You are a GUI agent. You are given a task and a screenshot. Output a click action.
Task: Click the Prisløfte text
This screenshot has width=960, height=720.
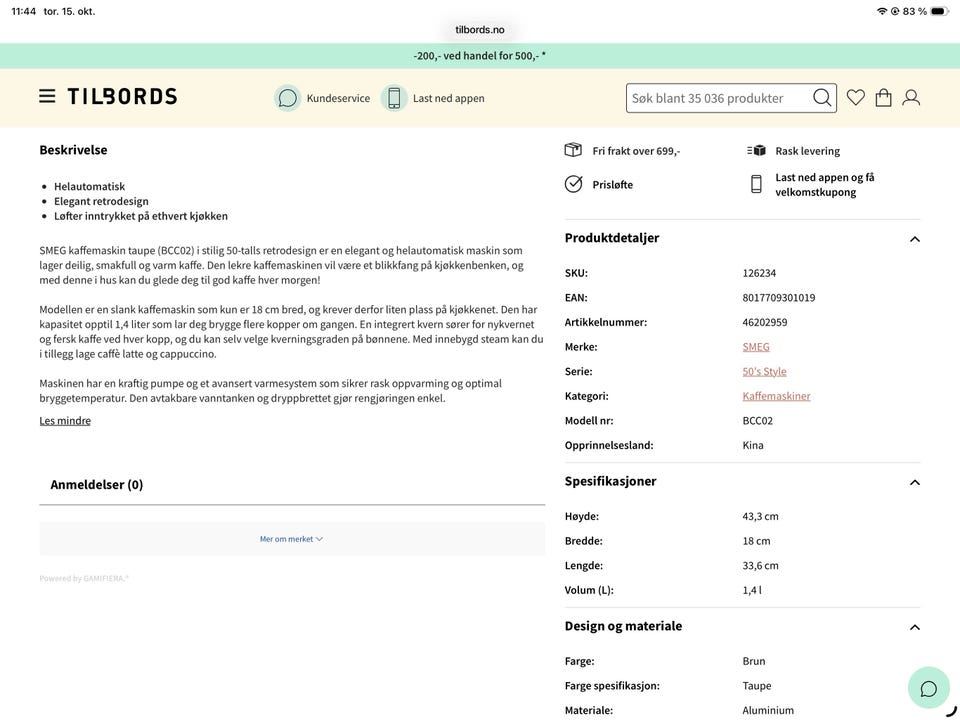(x=613, y=184)
